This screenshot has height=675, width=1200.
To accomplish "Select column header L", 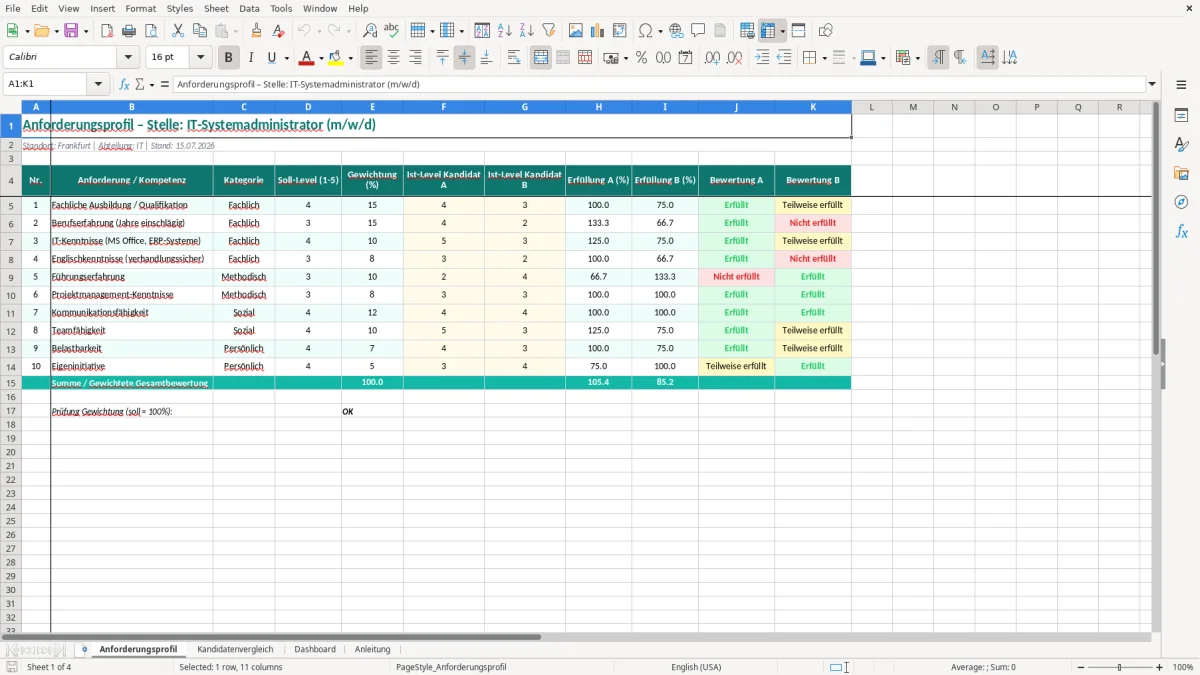I will [x=872, y=107].
